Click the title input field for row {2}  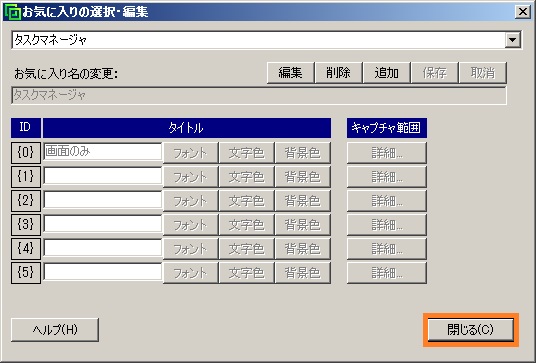[103, 200]
